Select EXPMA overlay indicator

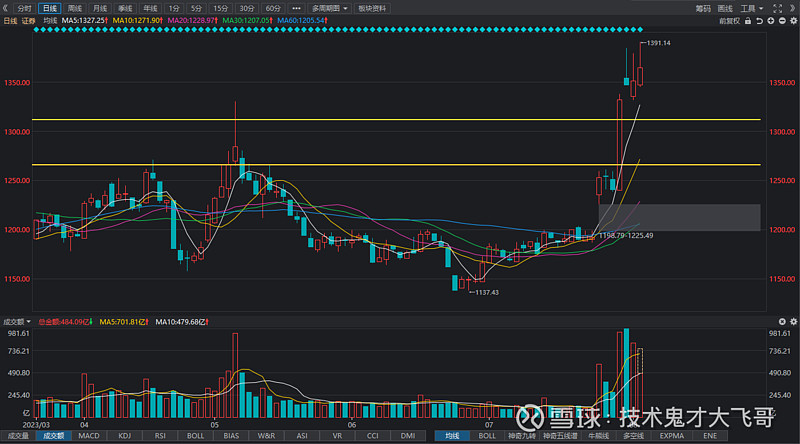671,436
